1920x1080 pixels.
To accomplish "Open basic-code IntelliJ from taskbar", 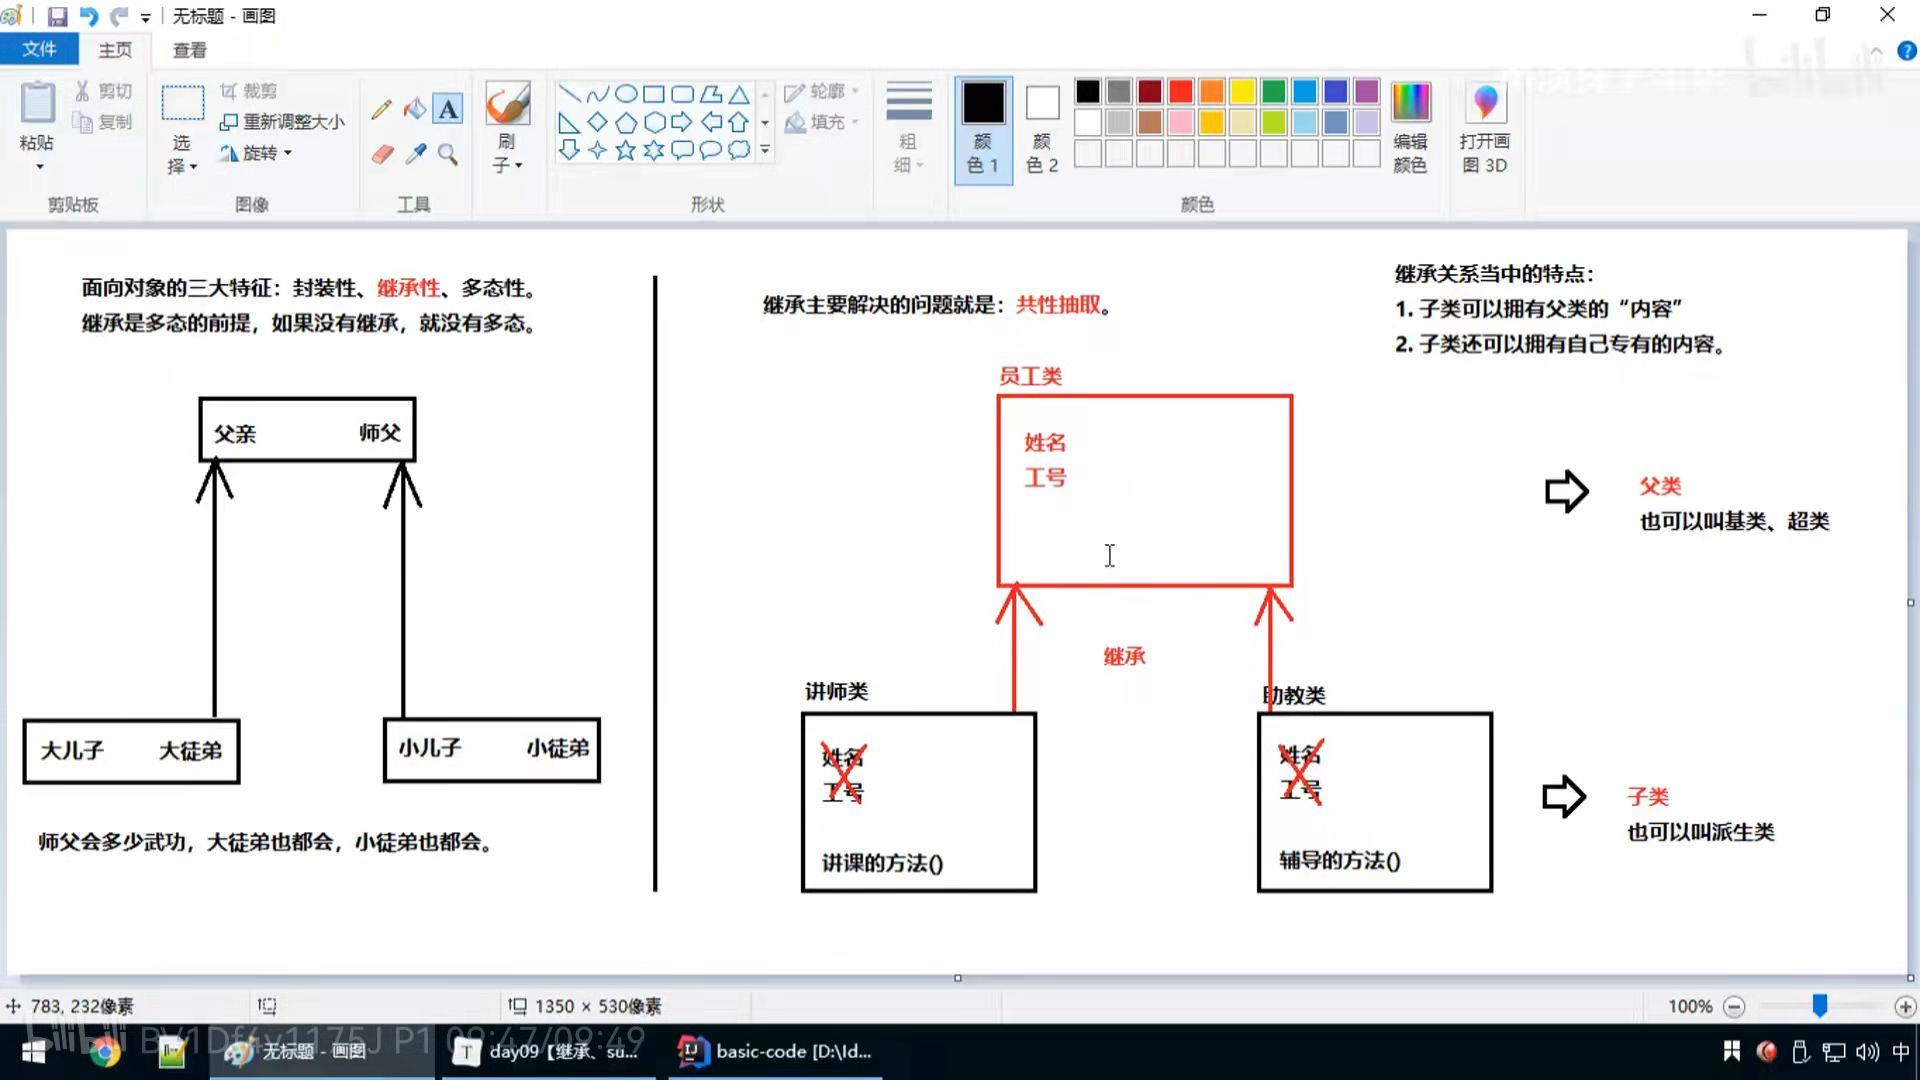I will coord(775,1051).
